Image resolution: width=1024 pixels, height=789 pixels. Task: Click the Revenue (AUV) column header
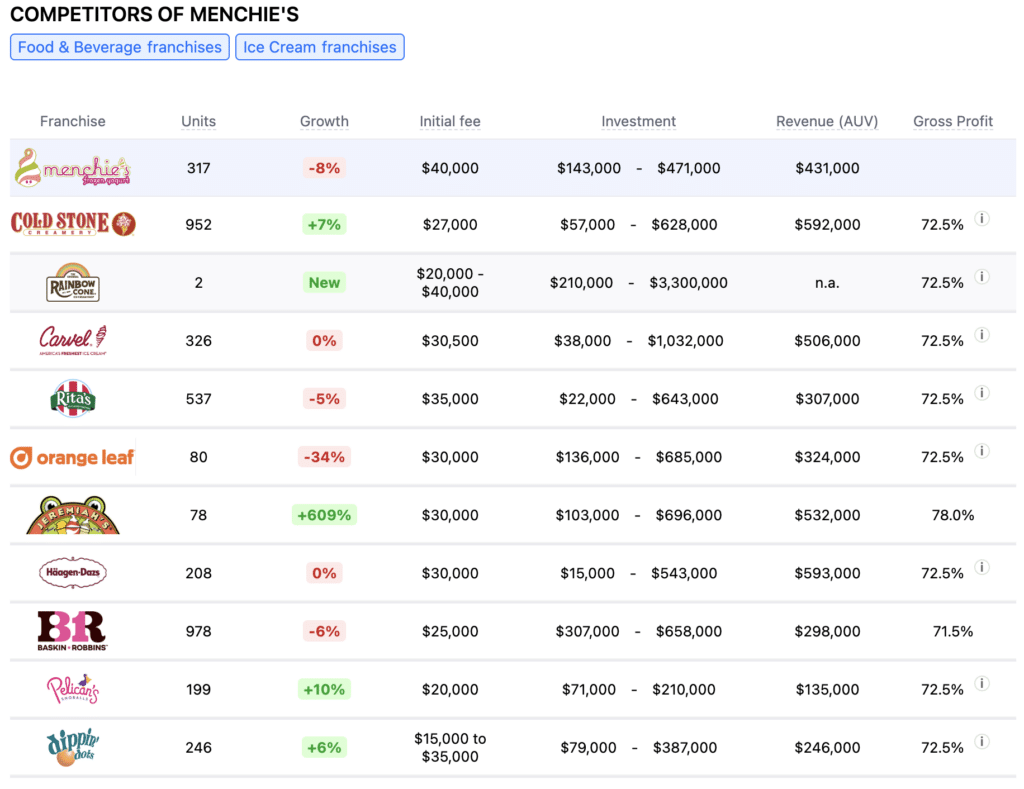pyautogui.click(x=827, y=121)
